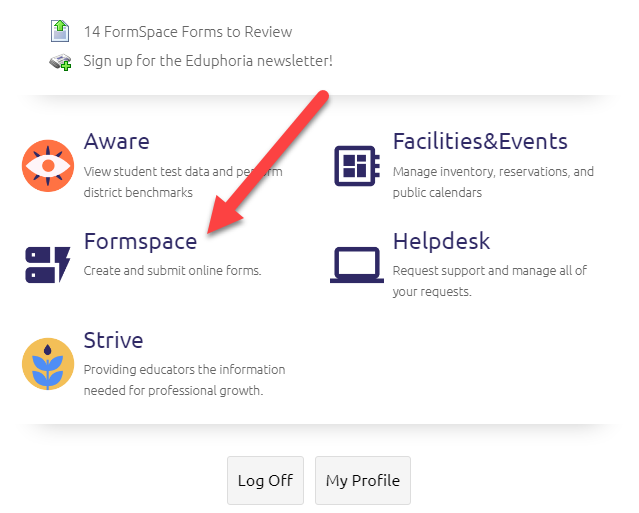Click the Helpdesk laptop icon
The height and width of the screenshot is (513, 639).
pos(357,264)
